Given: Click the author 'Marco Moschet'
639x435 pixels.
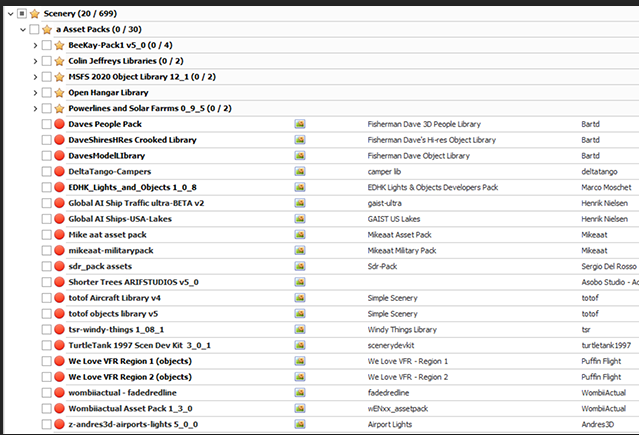Looking at the screenshot, I should (x=606, y=188).
